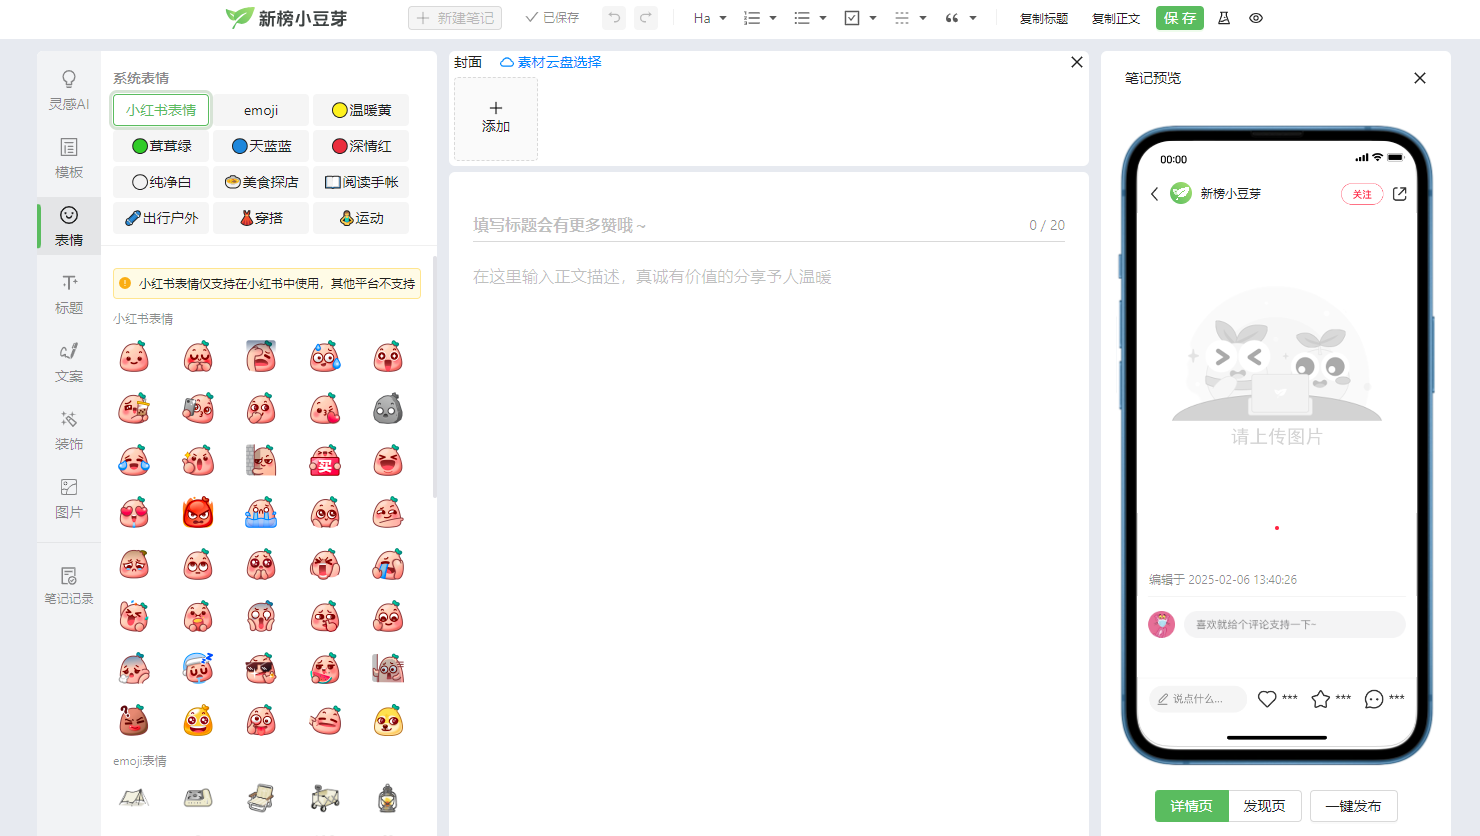Toggle the eye preview icon in toolbar
Image resolution: width=1480 pixels, height=836 pixels.
pyautogui.click(x=1256, y=18)
